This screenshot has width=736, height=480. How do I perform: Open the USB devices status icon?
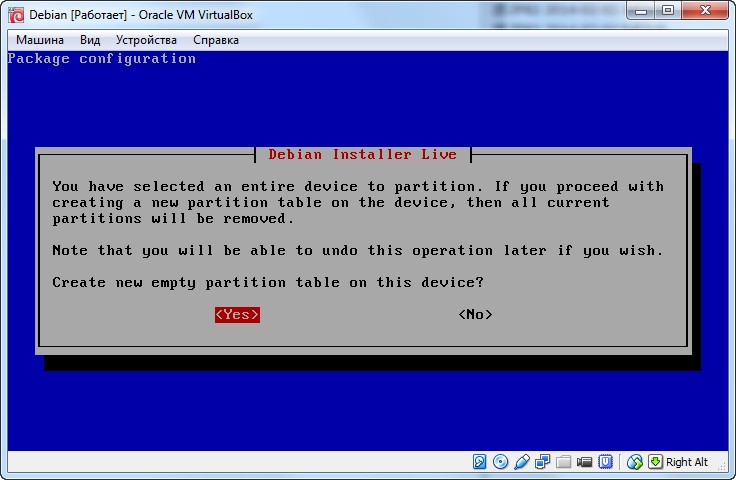[522, 462]
